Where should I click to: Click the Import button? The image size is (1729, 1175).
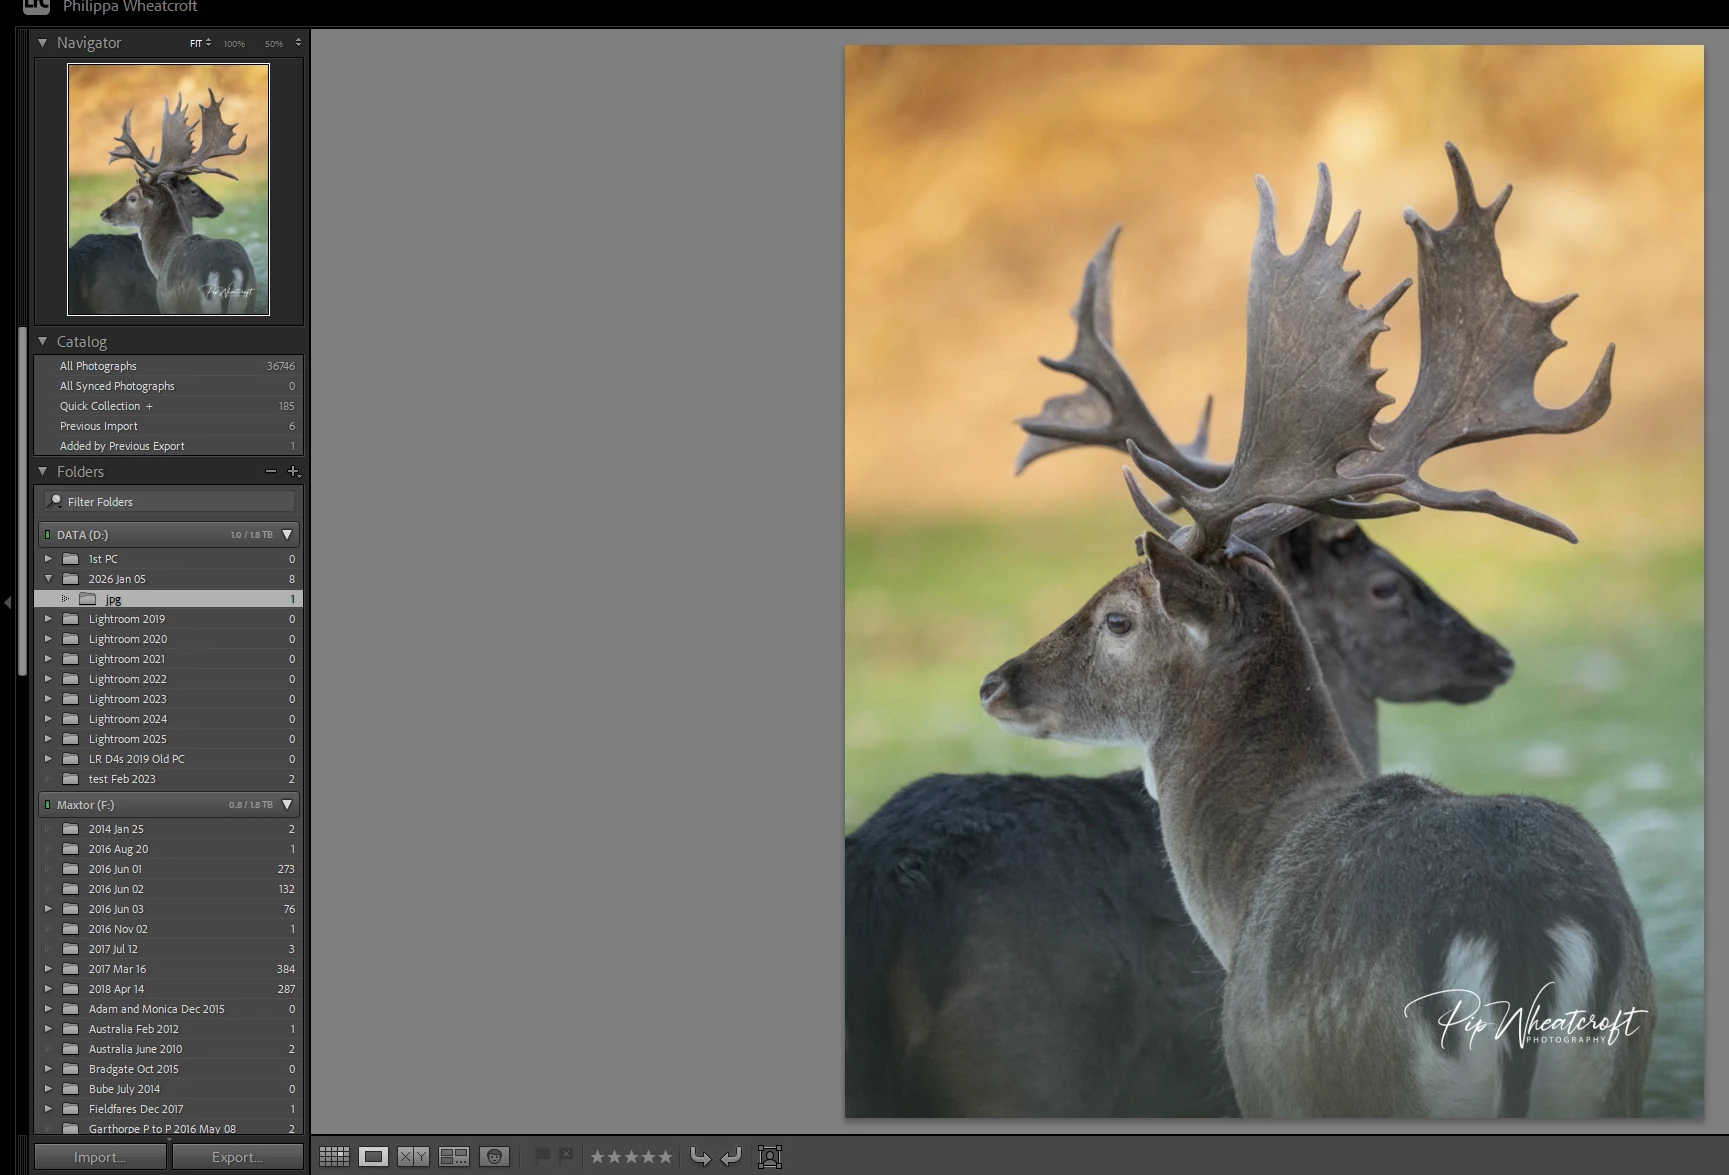tap(100, 1157)
